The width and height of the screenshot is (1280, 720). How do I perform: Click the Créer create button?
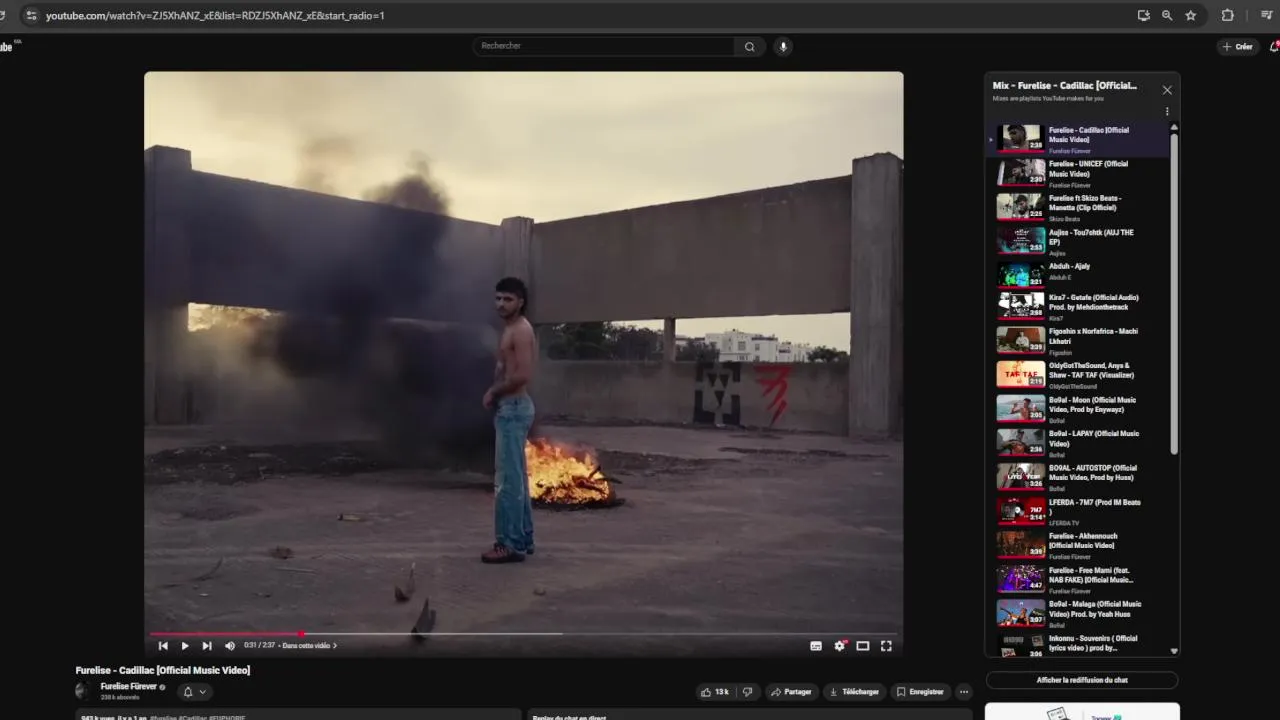click(1238, 47)
